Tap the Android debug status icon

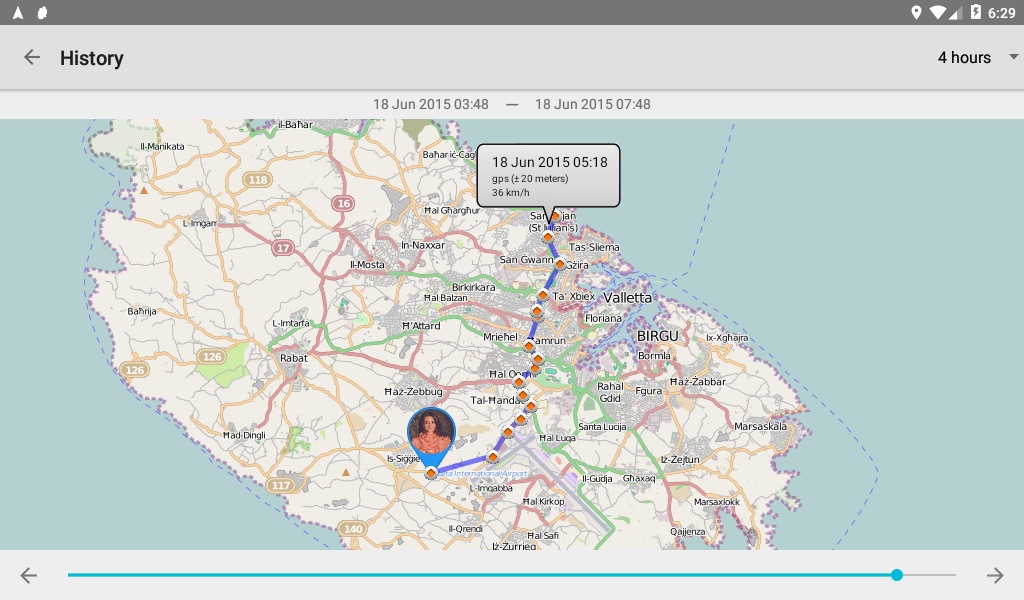point(42,12)
